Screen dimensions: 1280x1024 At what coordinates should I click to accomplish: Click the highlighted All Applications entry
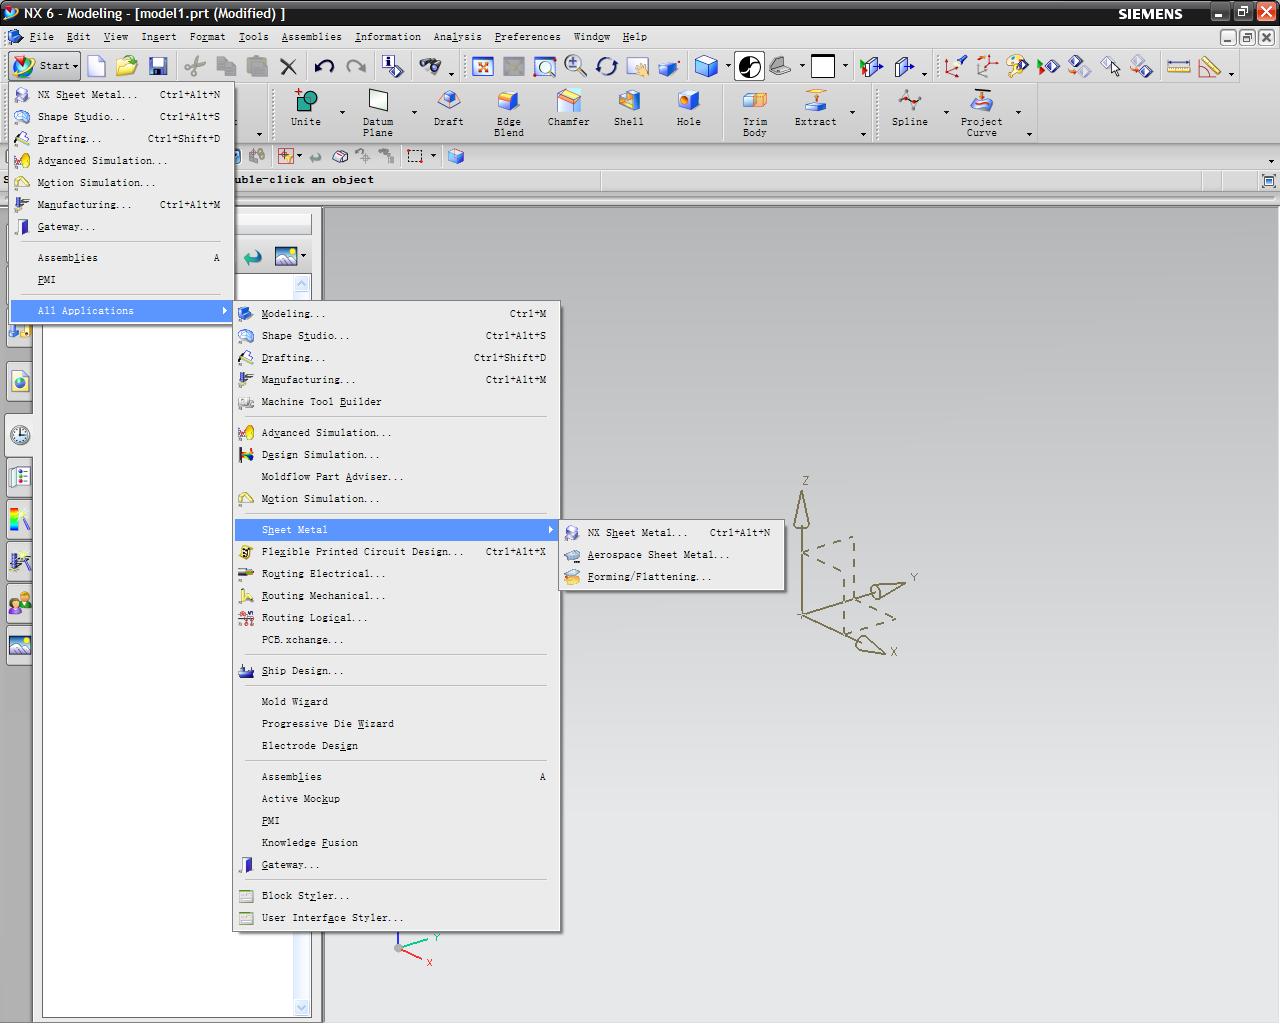(x=121, y=311)
